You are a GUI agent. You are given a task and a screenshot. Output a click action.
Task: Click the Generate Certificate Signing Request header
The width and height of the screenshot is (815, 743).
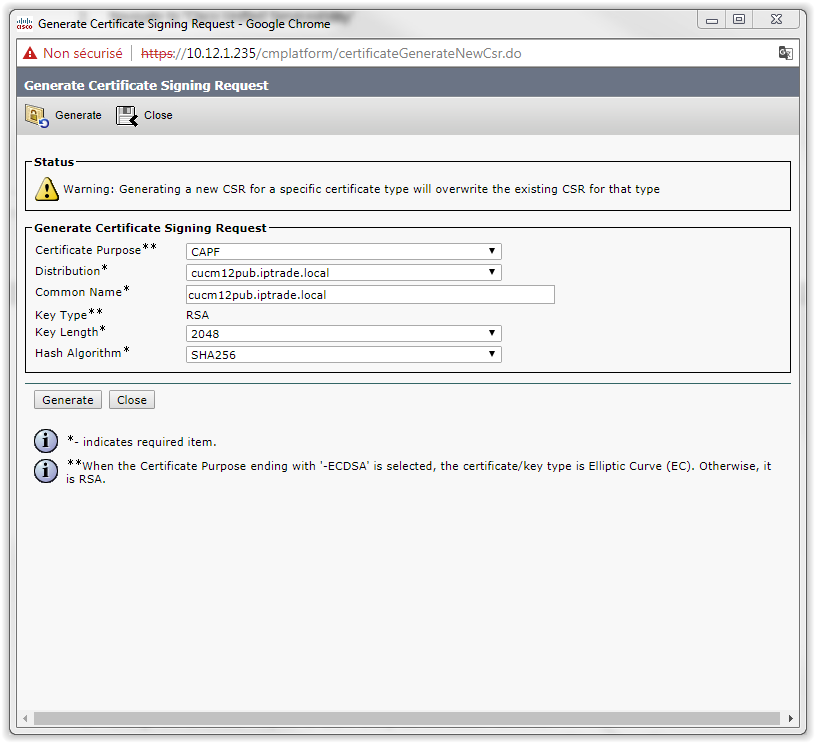point(146,85)
